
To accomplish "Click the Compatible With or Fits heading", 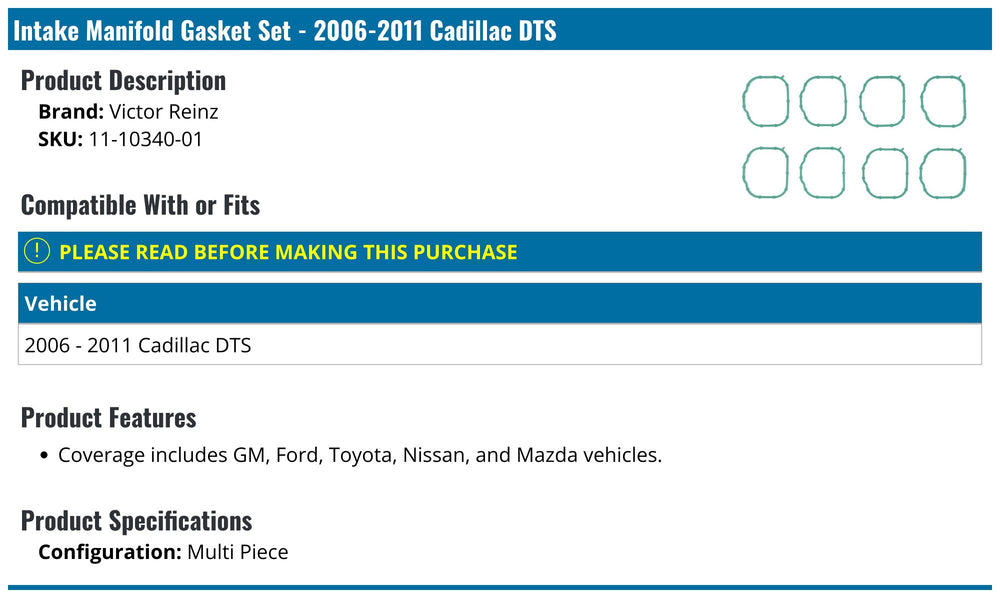I will click(140, 205).
